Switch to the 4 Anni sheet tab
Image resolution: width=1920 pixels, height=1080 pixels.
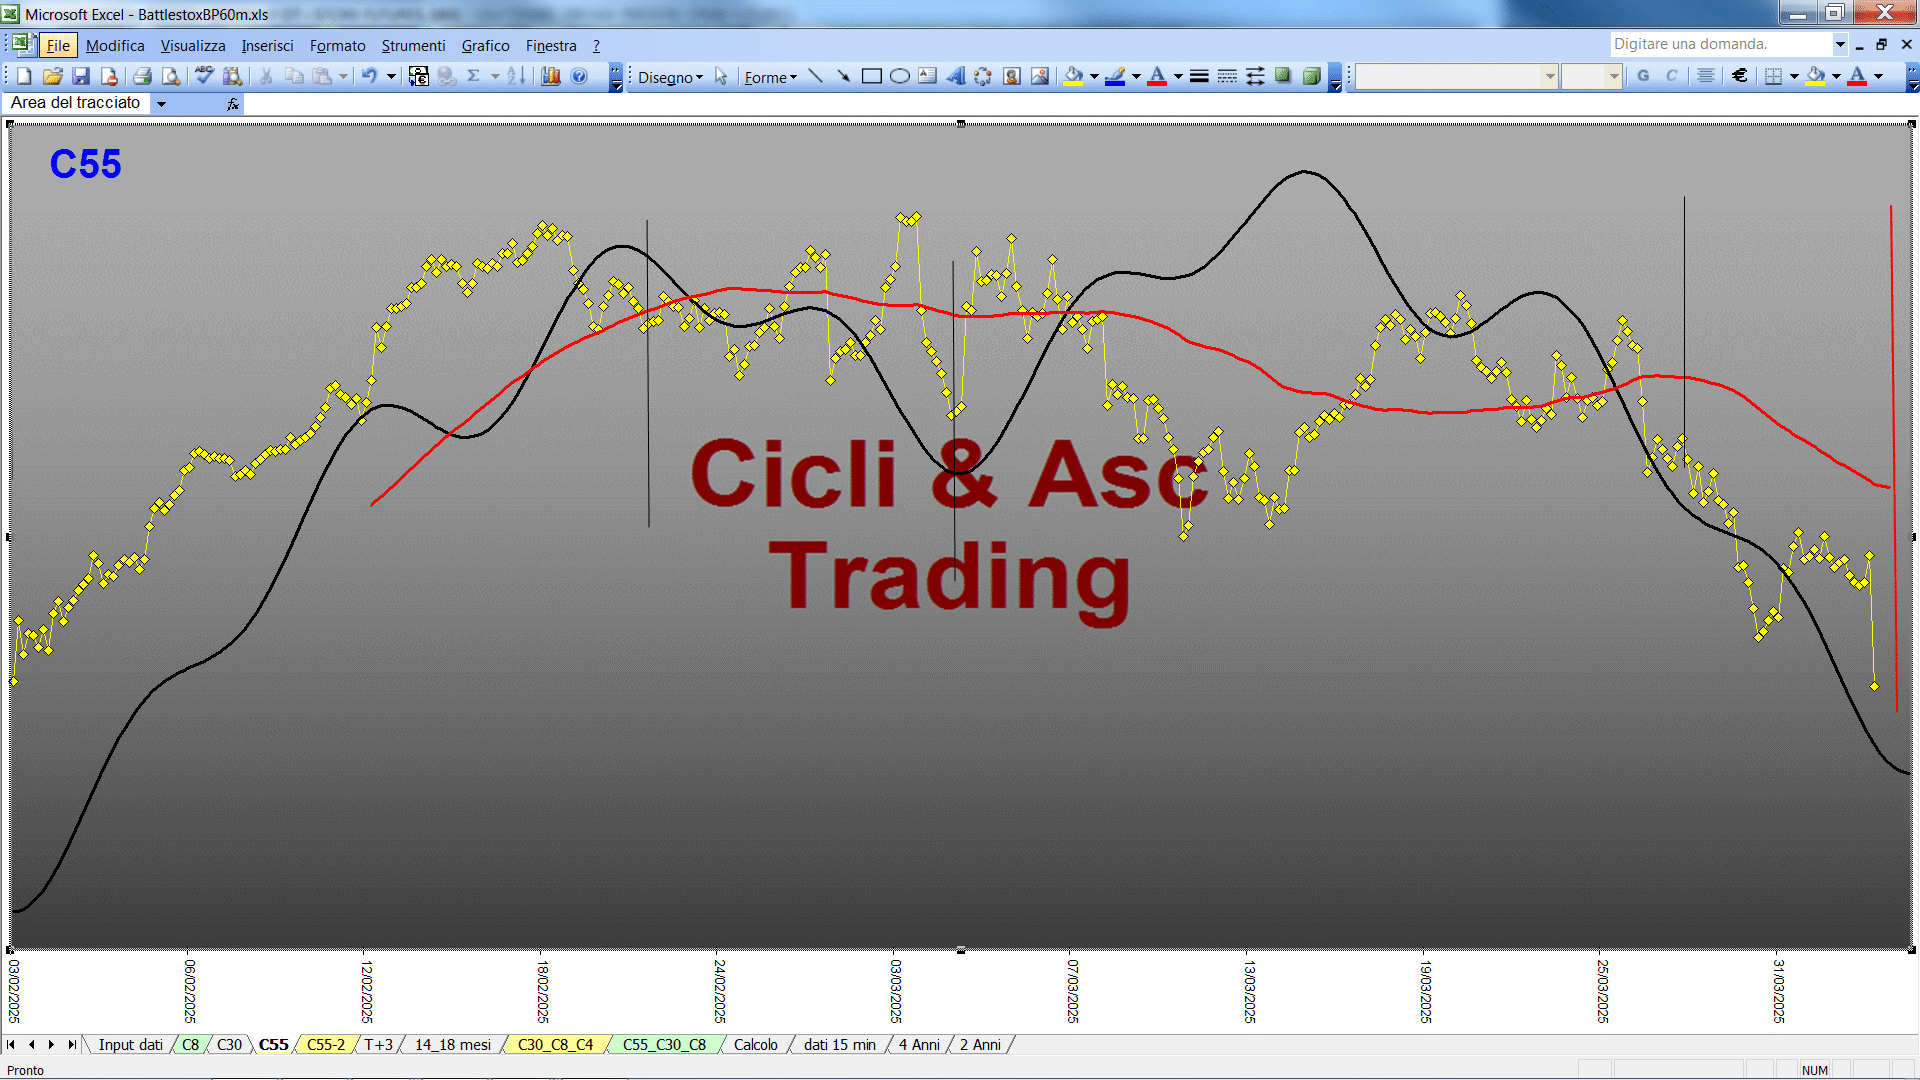point(919,1045)
